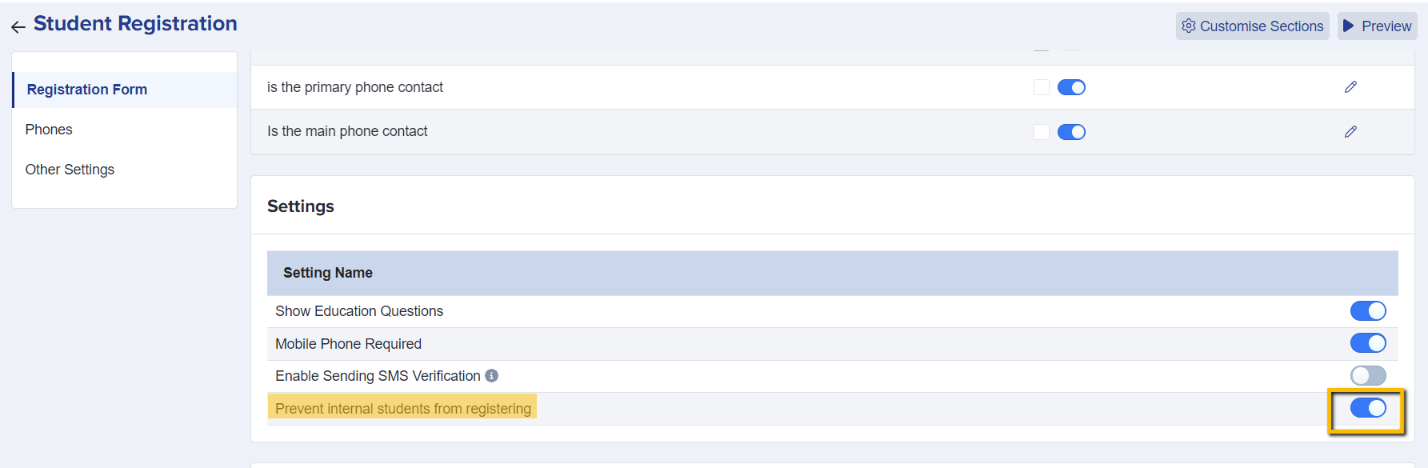Click the Setting Name column header
The image size is (1428, 468).
(328, 272)
